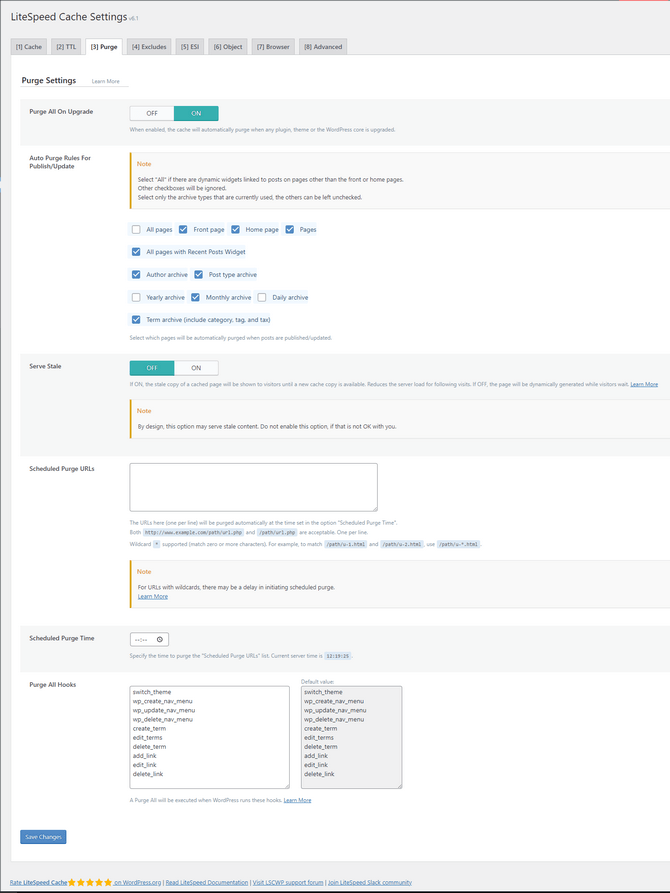
Task: Click the Save Changes button
Action: coord(43,836)
